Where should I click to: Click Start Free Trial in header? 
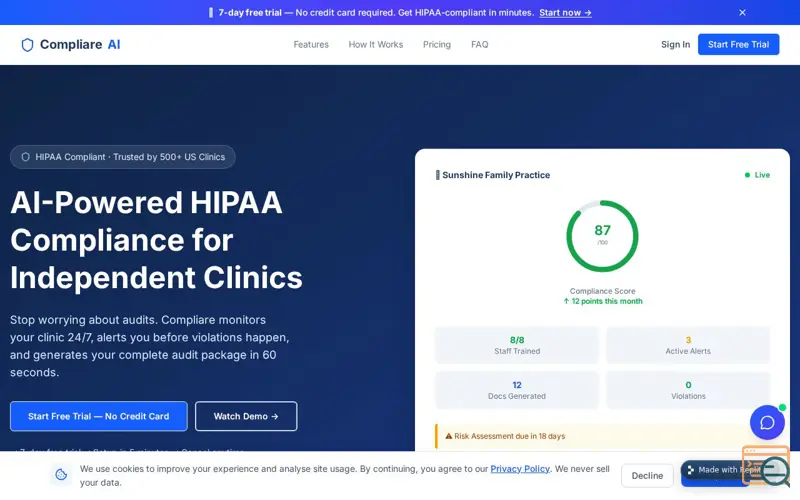pos(738,44)
